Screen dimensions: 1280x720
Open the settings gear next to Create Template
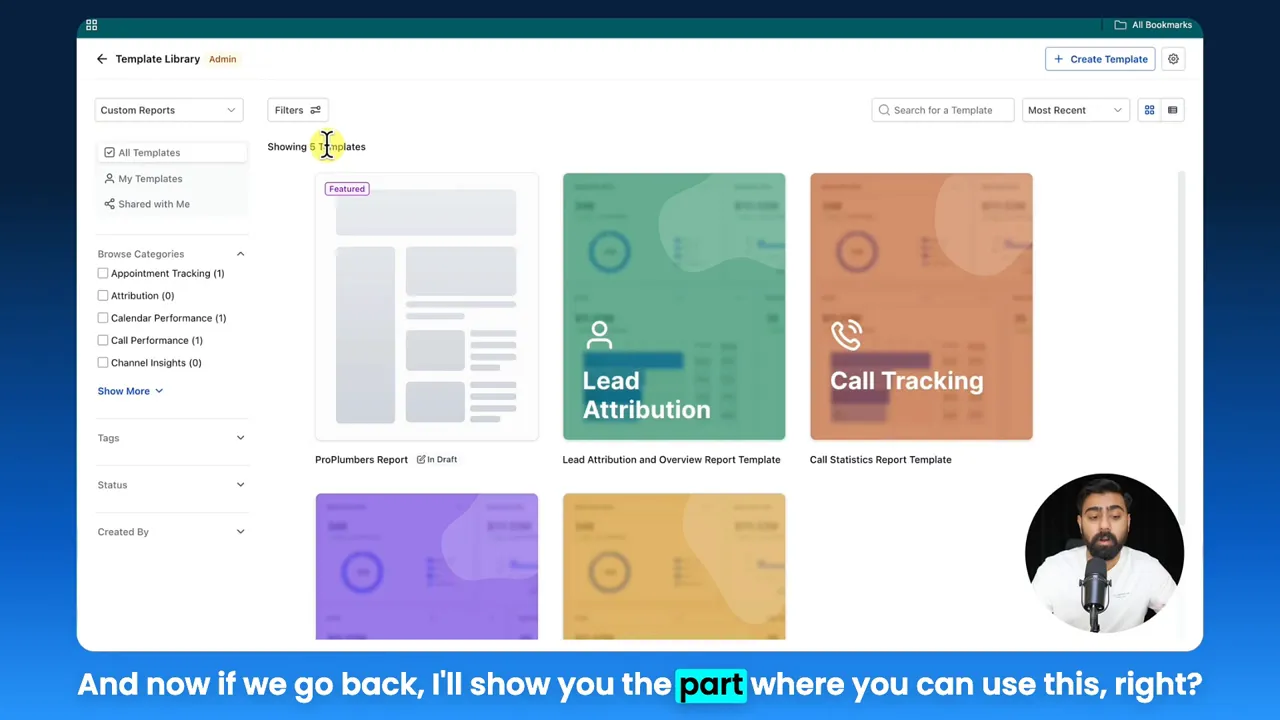(1173, 59)
